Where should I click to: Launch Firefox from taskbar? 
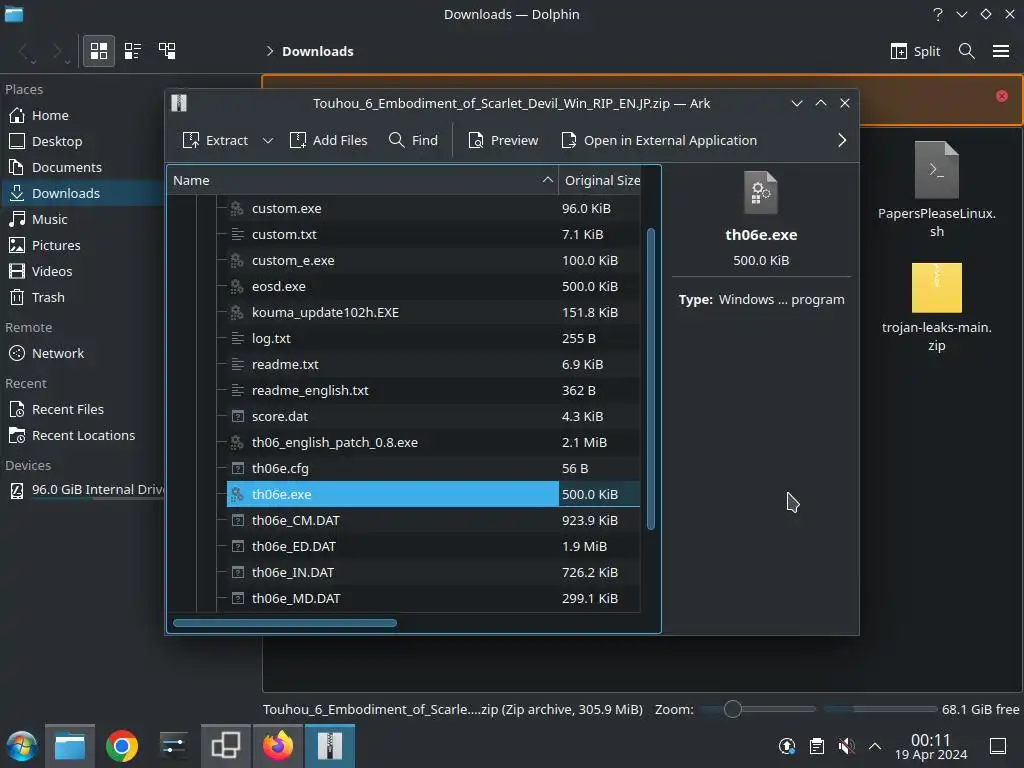pyautogui.click(x=278, y=746)
